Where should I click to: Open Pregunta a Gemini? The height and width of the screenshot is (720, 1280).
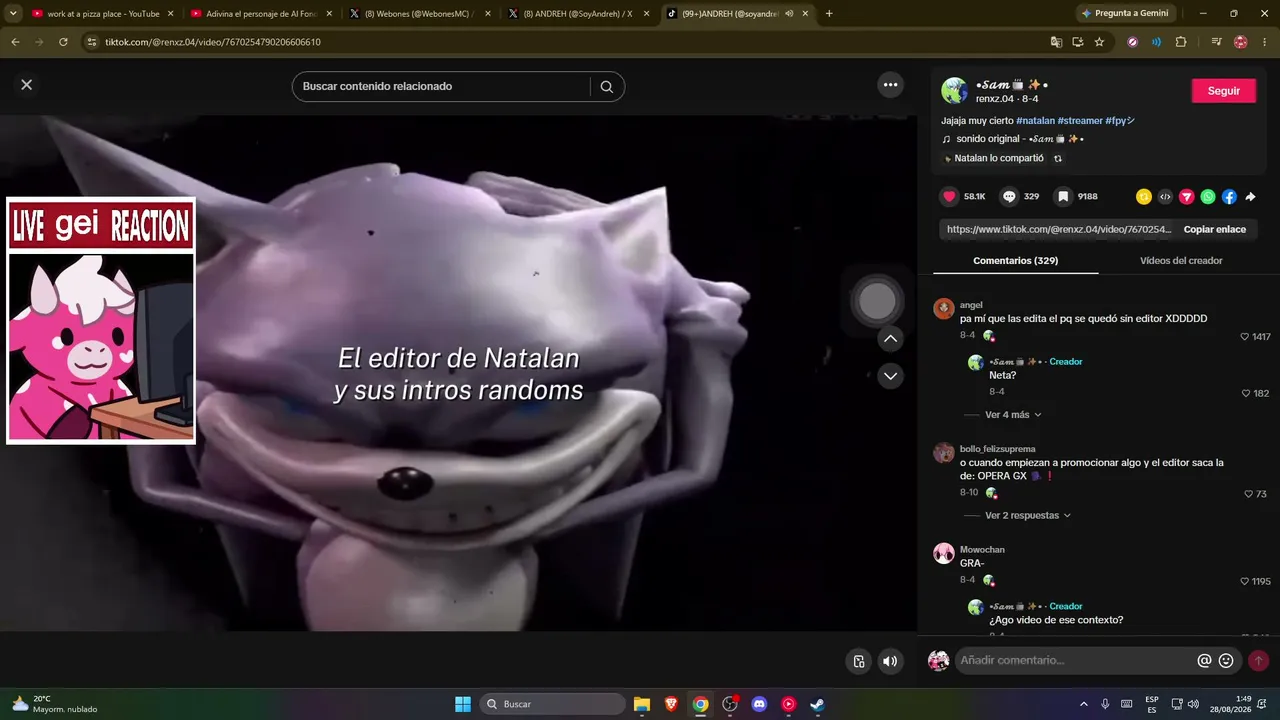pos(1124,14)
